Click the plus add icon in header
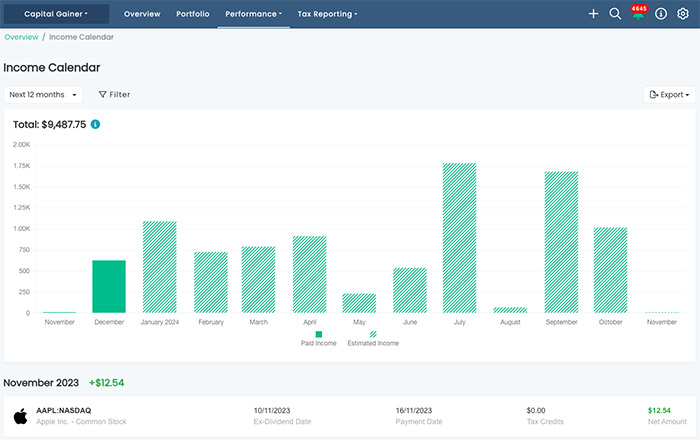 pos(593,14)
